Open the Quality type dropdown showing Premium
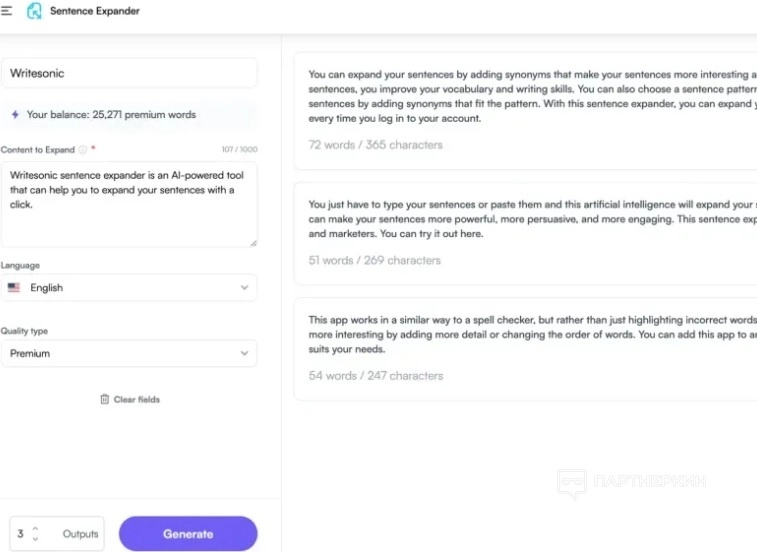This screenshot has width=757, height=552. click(128, 353)
